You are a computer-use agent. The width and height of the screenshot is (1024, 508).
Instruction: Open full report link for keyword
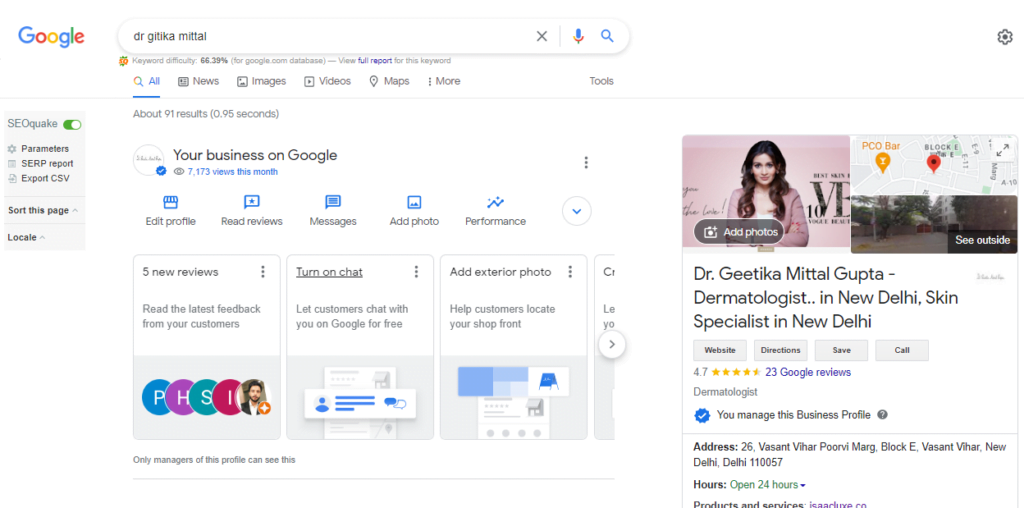pos(375,61)
